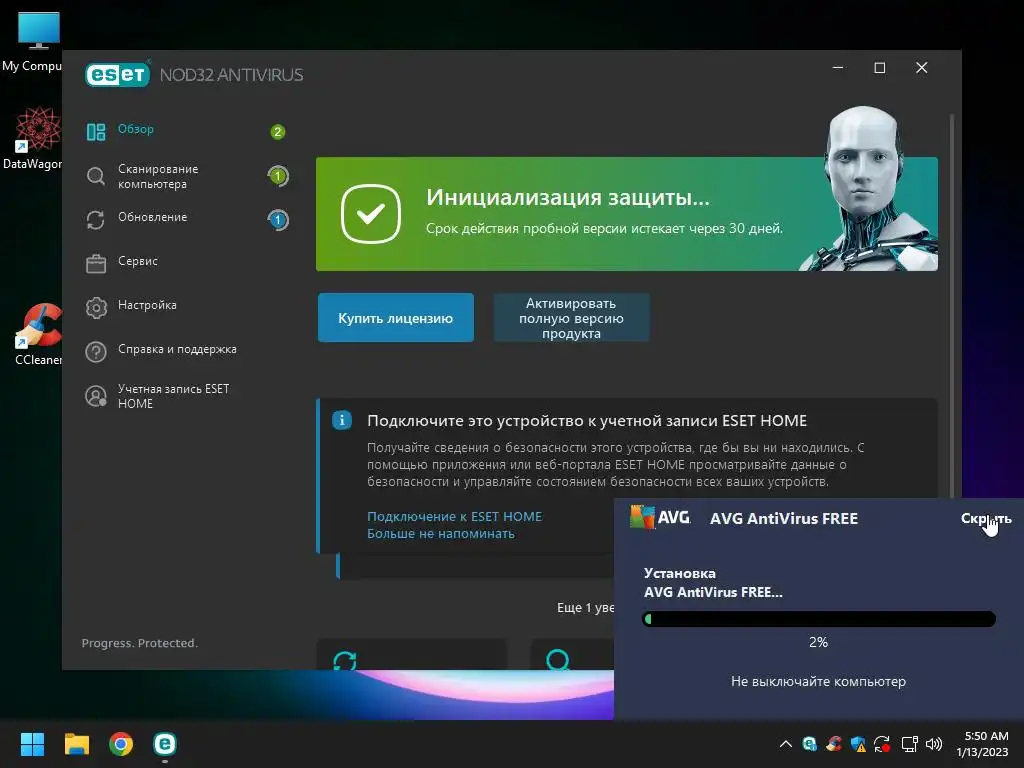Expand the Еще 1 уведомление notifications
This screenshot has height=768, width=1024.
pos(585,607)
